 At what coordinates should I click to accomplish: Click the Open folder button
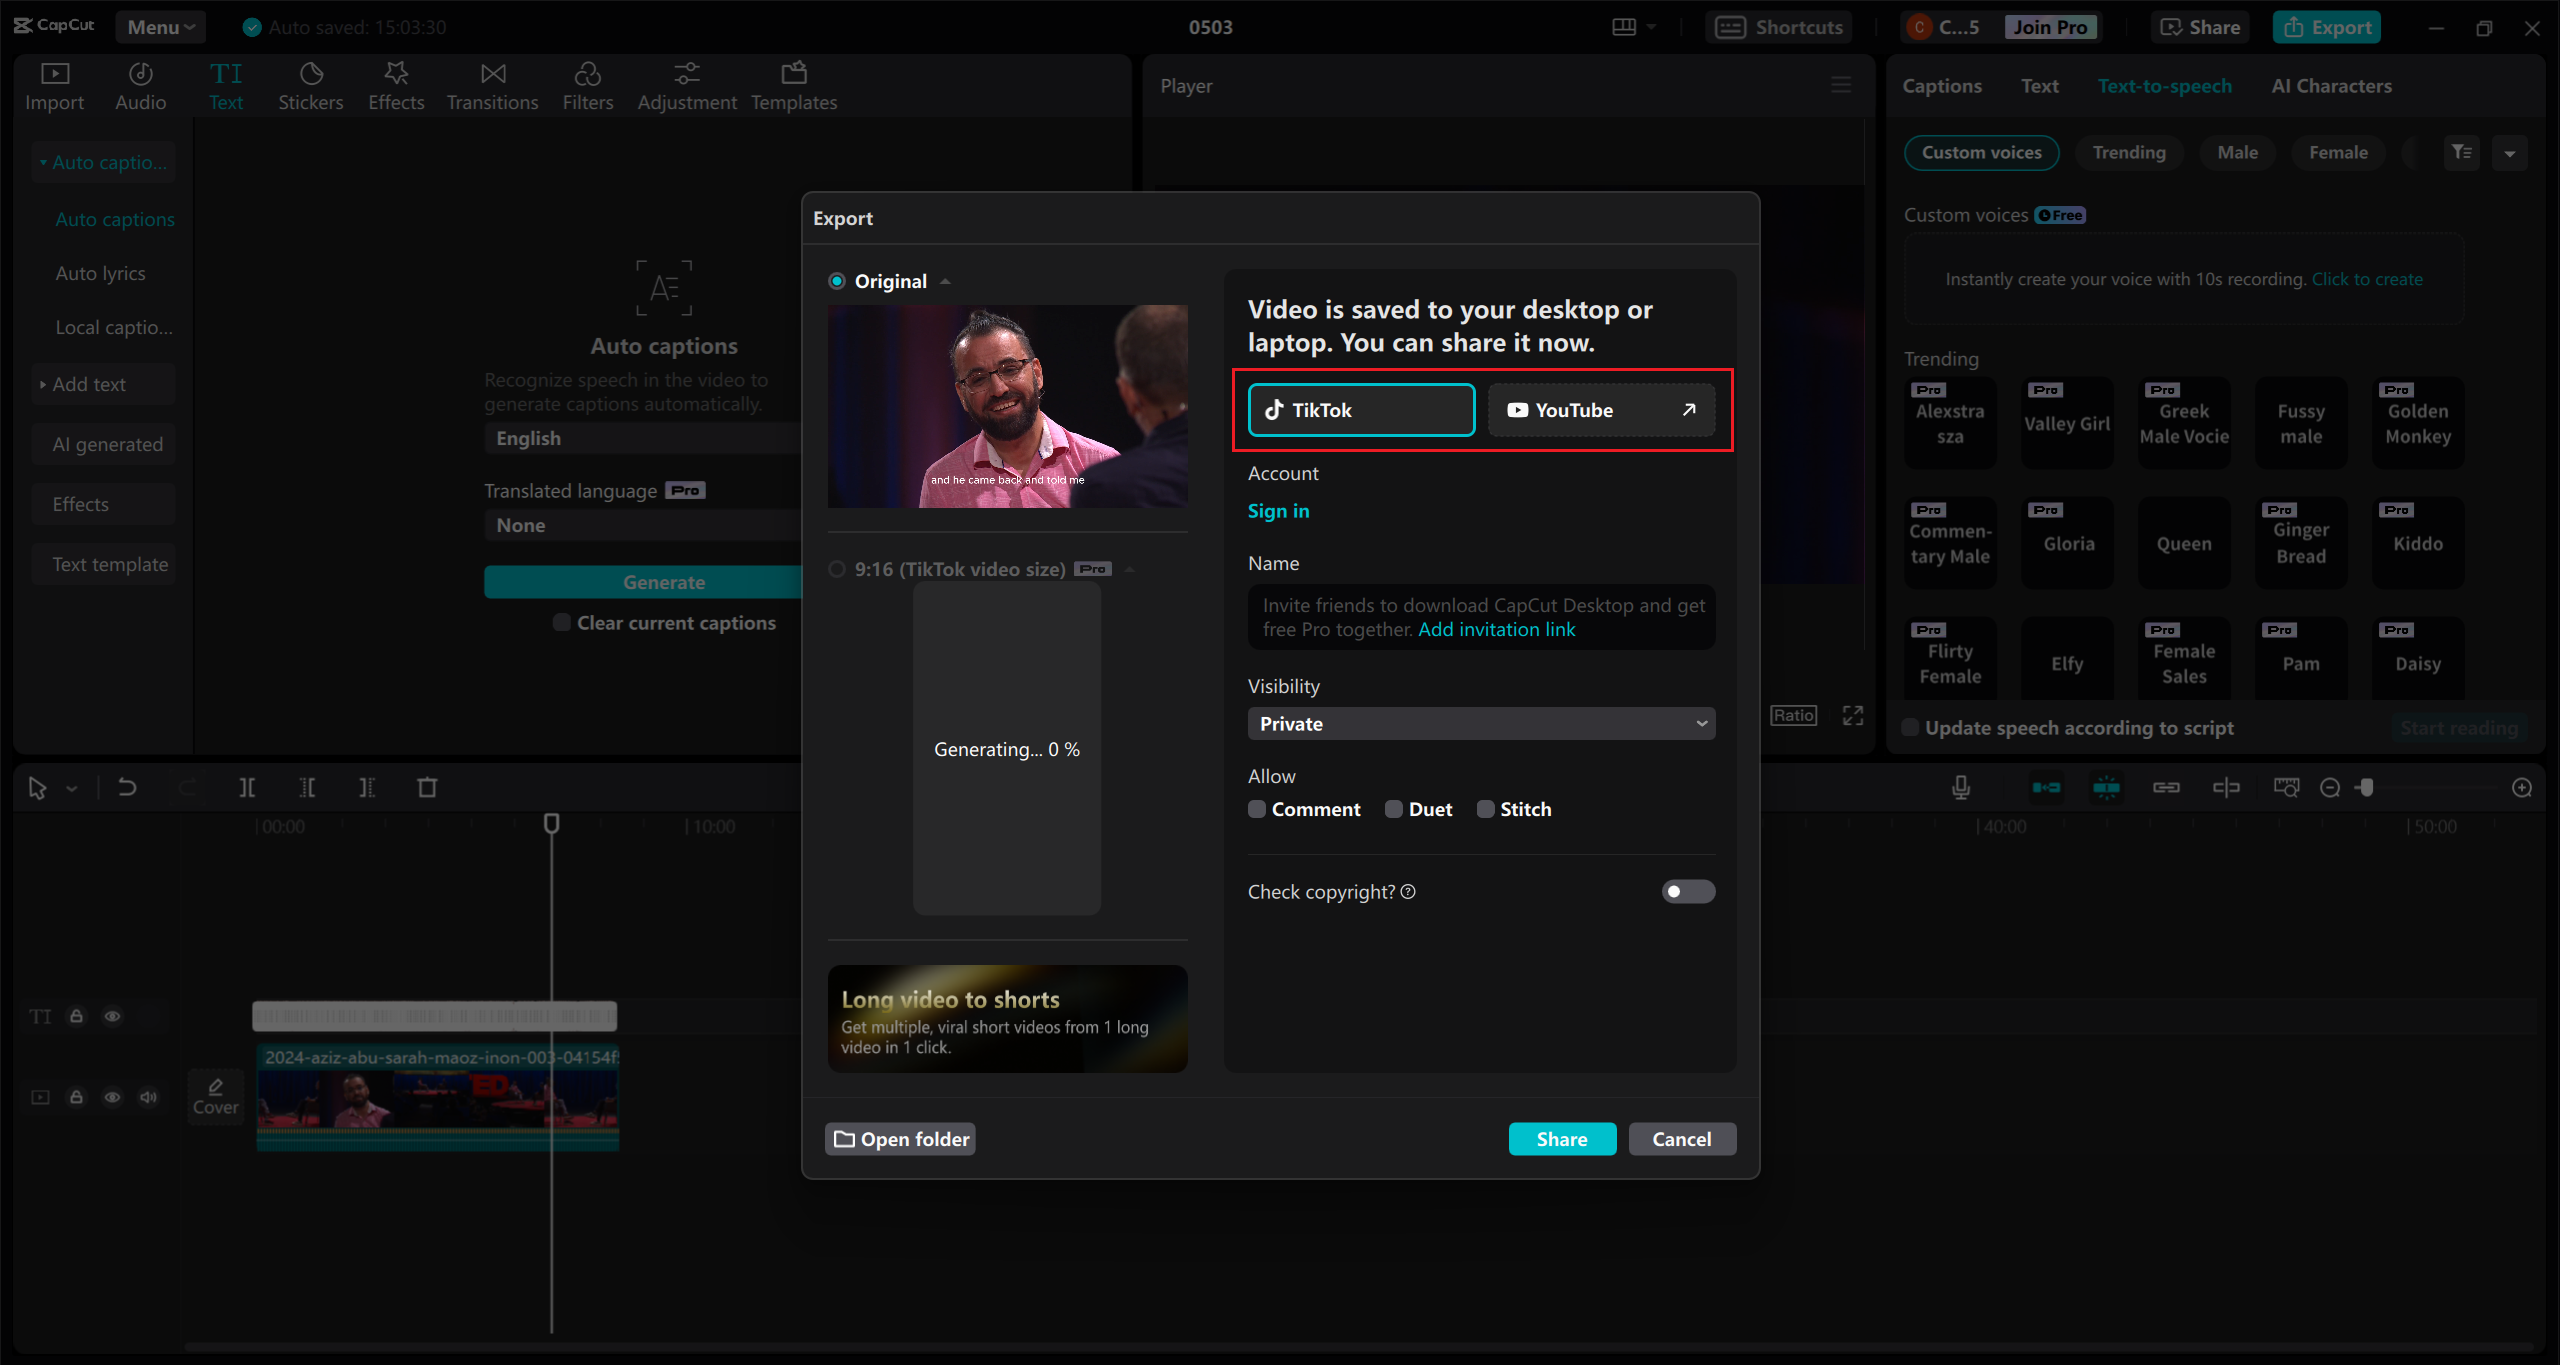[901, 1139]
